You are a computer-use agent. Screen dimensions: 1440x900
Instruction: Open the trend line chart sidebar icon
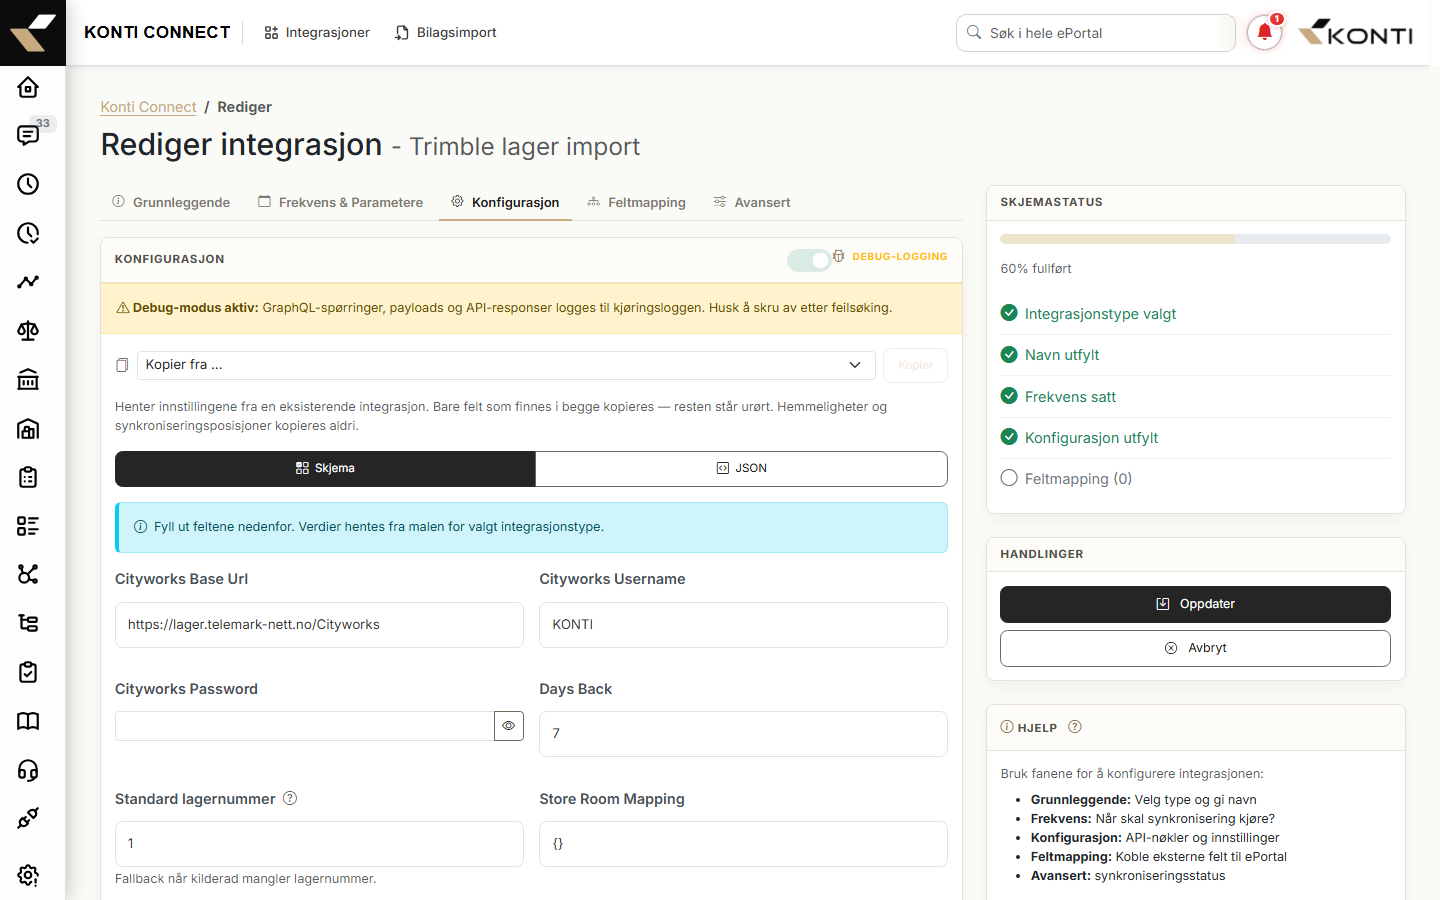tap(28, 282)
